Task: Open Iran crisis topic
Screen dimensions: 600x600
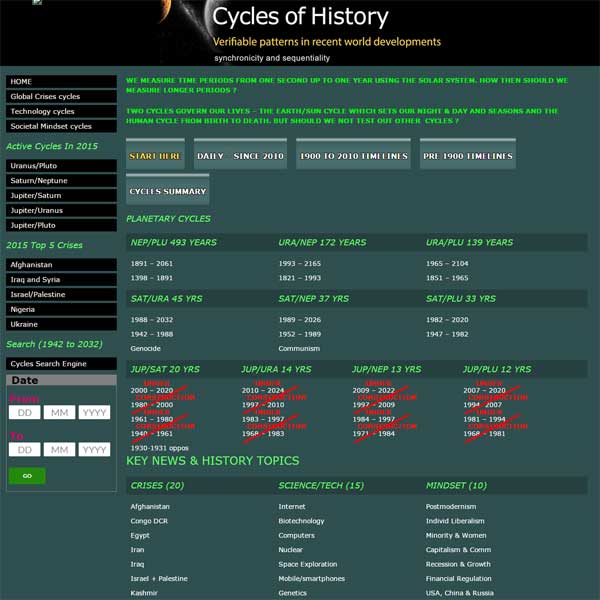Action: click(x=137, y=550)
